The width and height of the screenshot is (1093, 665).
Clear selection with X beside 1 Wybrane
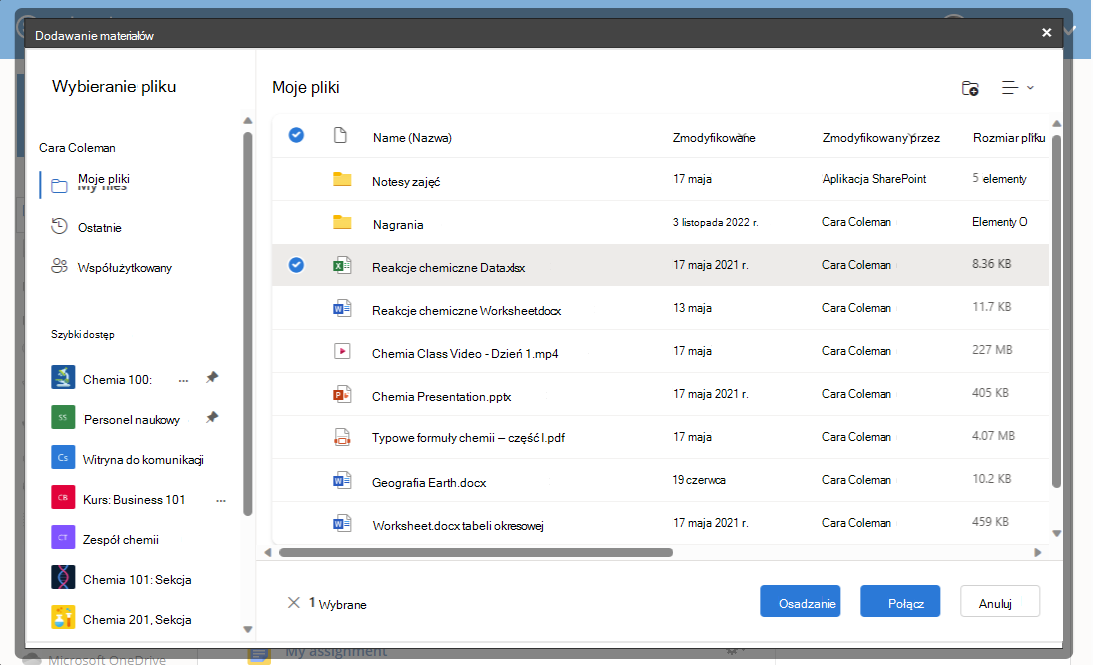(x=293, y=602)
